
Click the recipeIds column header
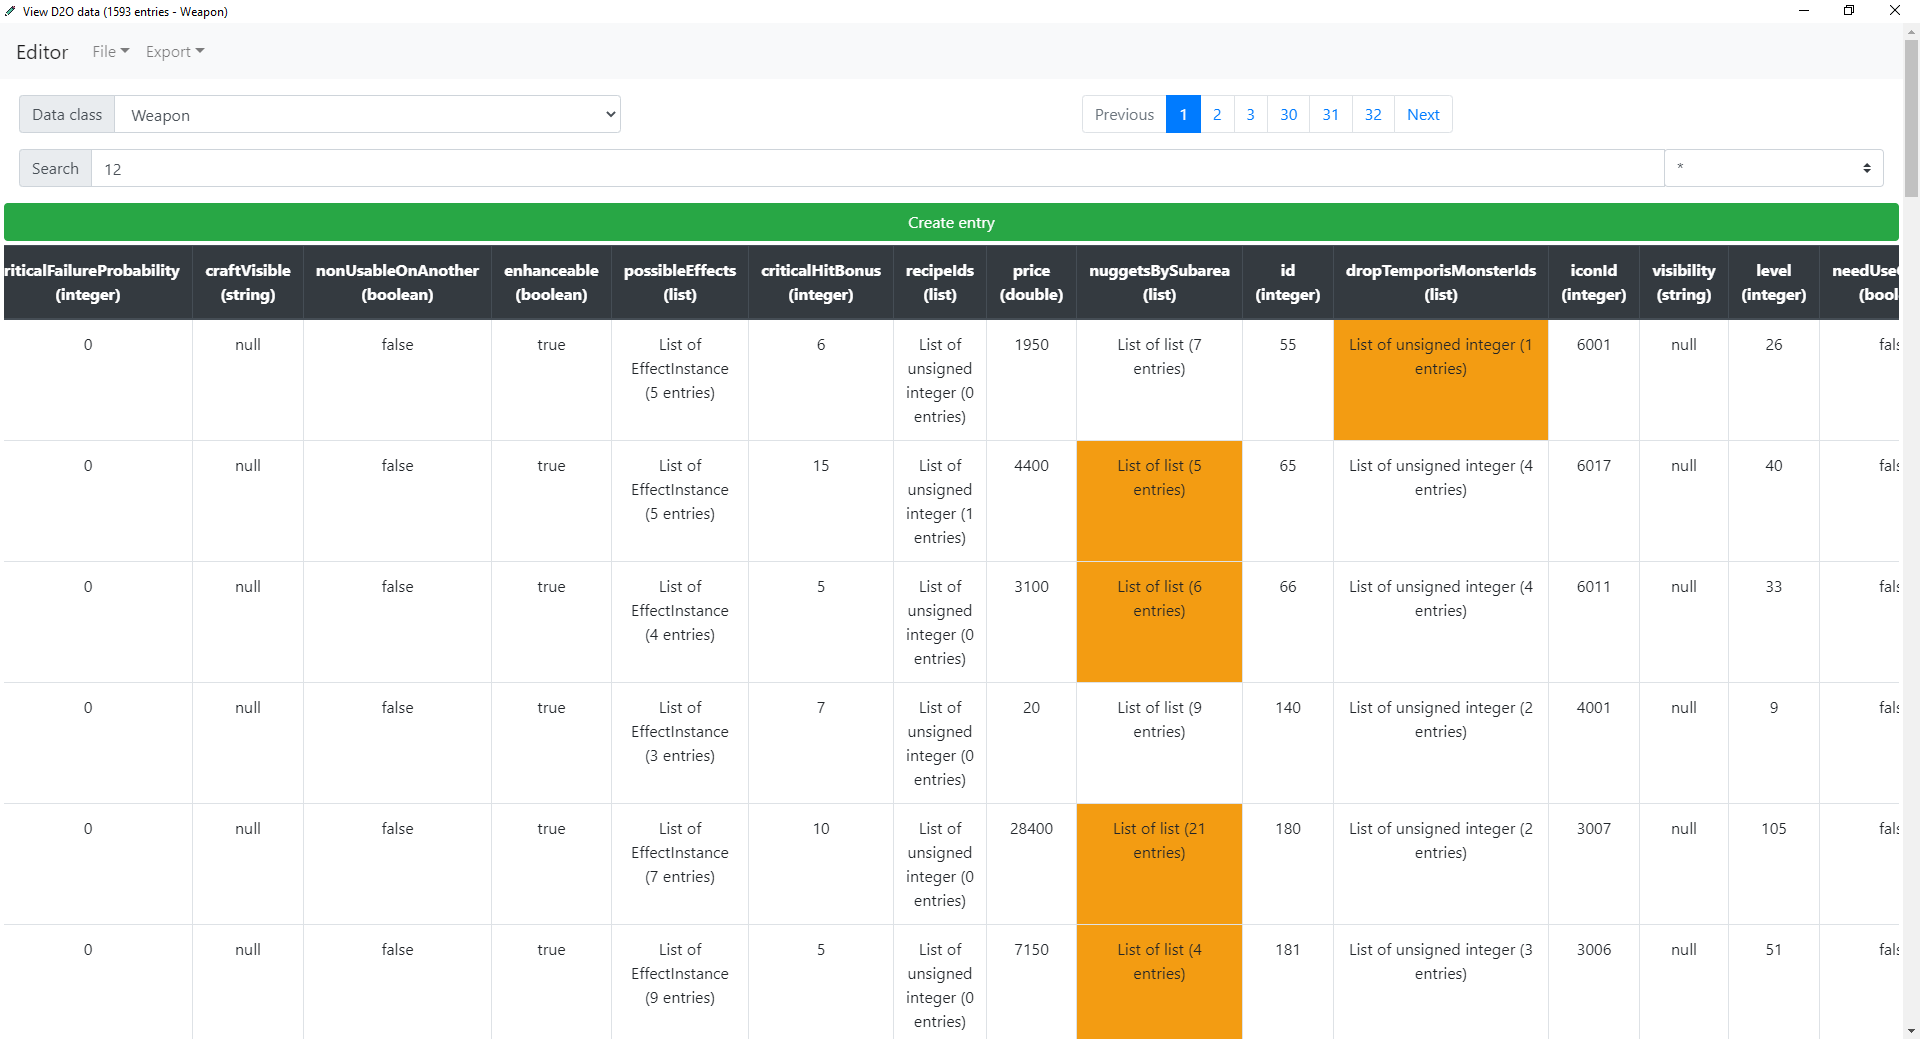[x=940, y=282]
